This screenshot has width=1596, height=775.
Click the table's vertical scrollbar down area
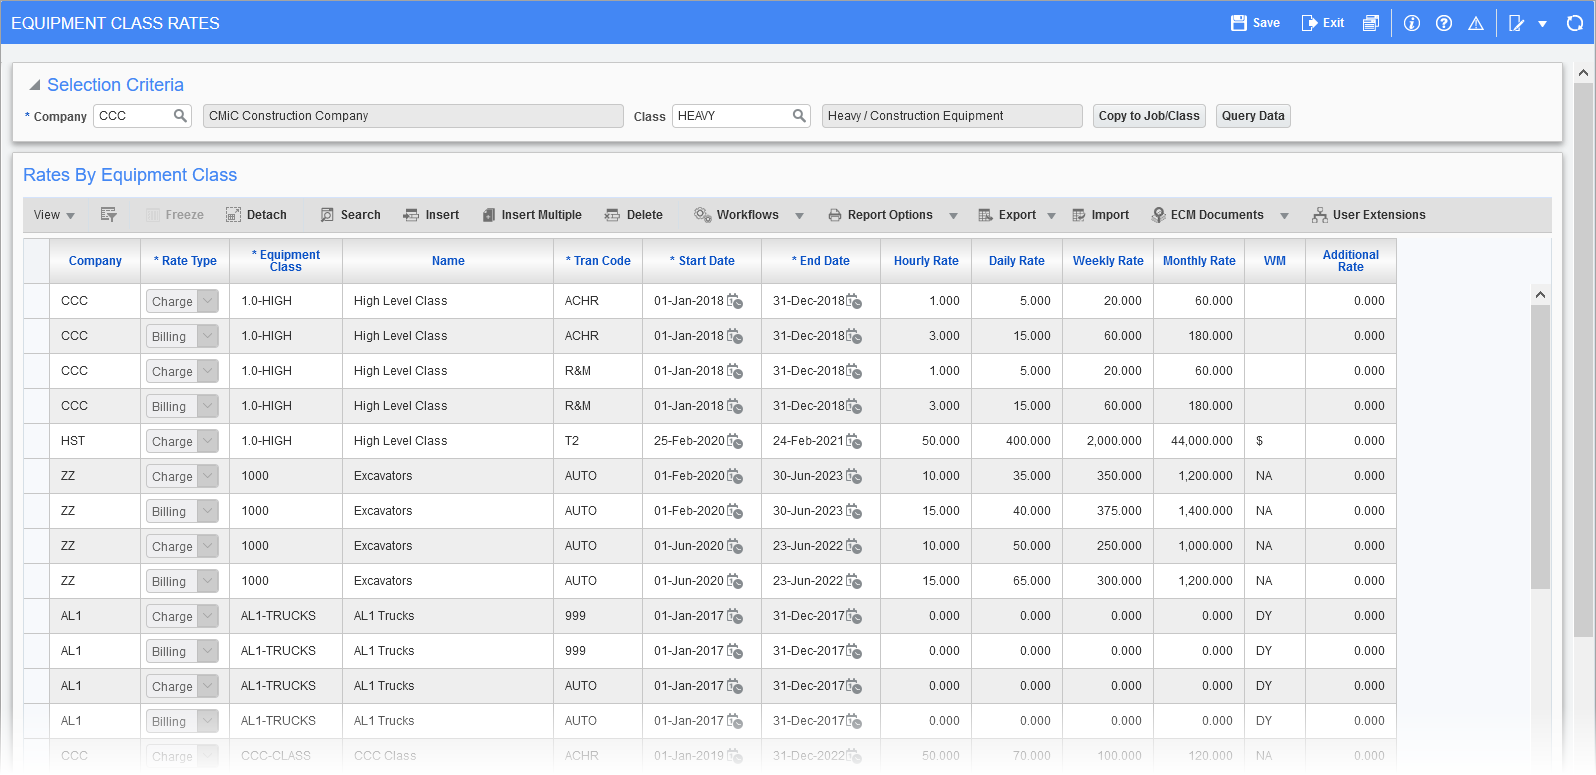tap(1540, 680)
